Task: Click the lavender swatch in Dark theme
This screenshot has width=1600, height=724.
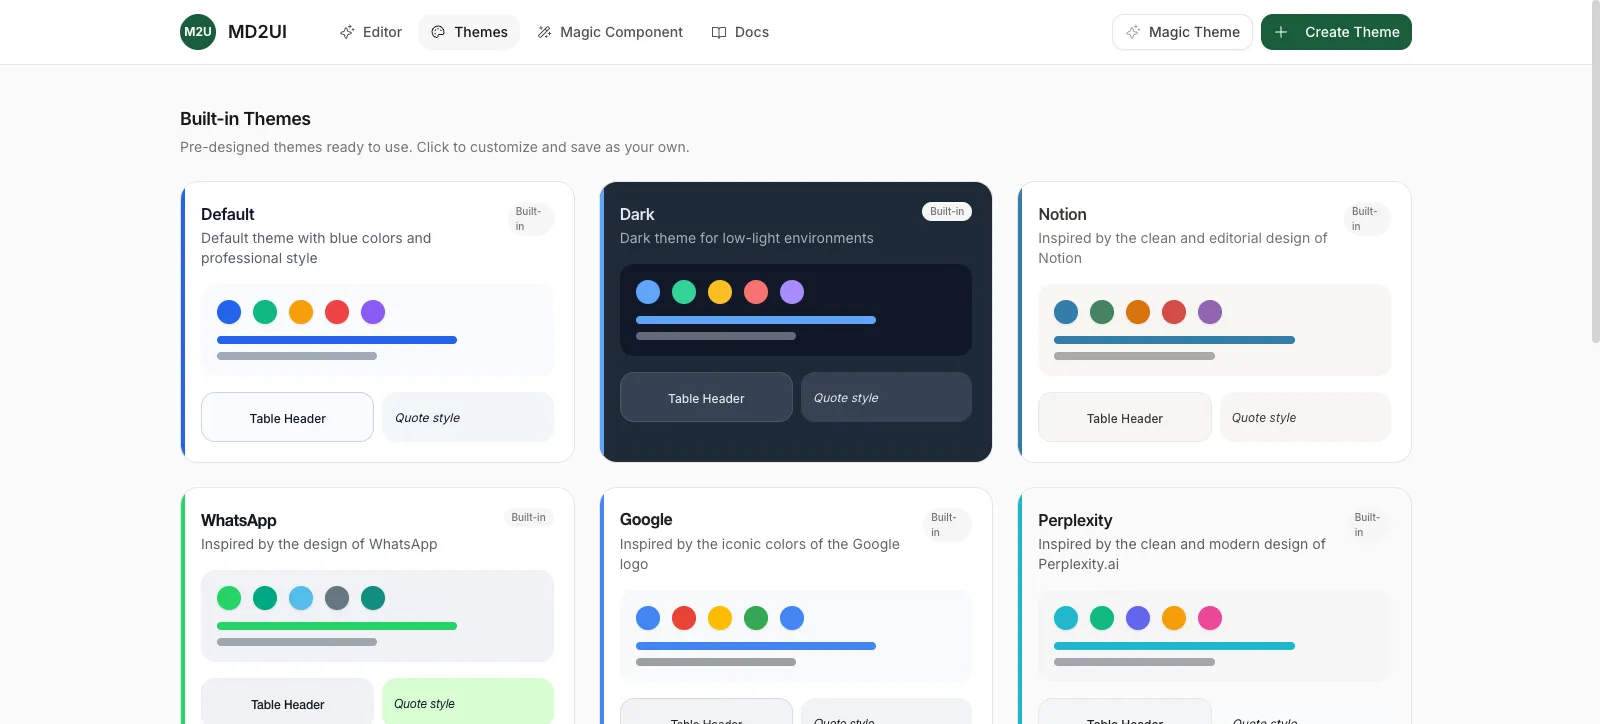Action: click(x=792, y=292)
